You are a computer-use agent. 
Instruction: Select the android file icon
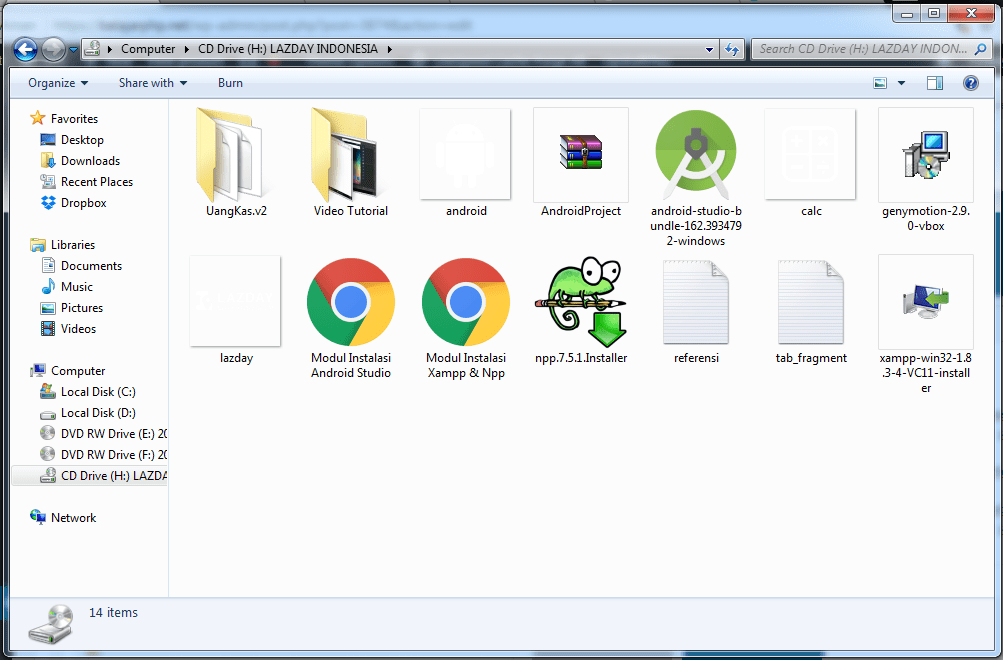[465, 154]
